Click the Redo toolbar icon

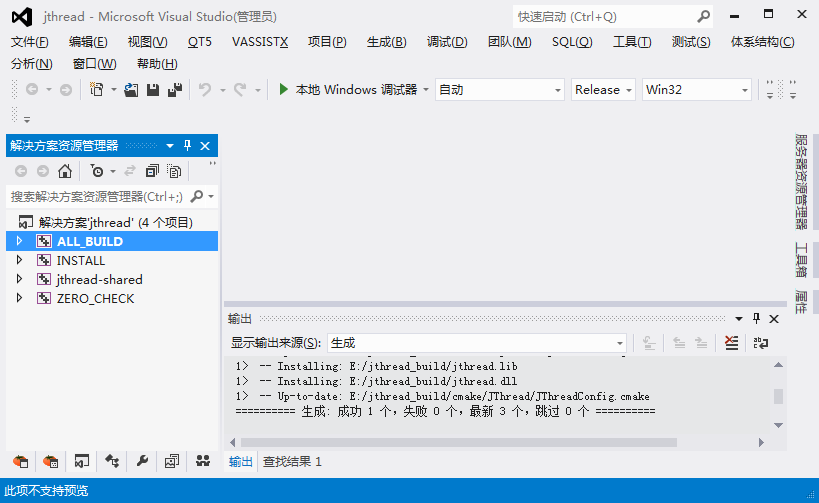point(240,90)
